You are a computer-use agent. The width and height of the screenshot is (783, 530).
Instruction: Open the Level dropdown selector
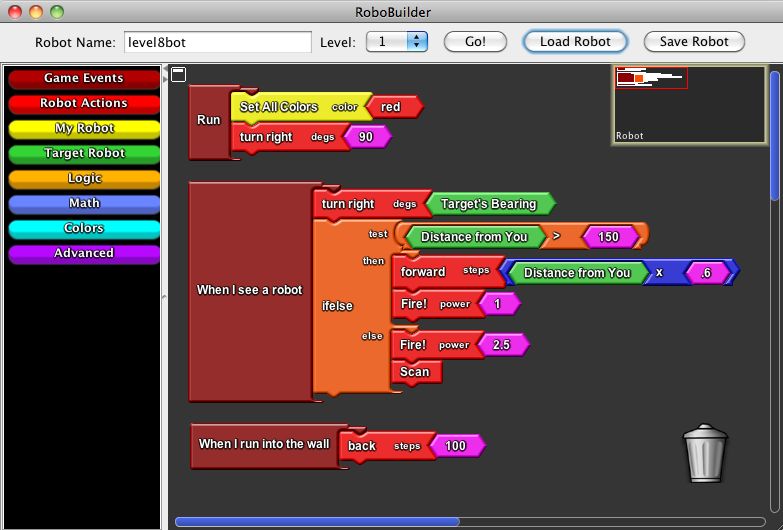click(397, 41)
